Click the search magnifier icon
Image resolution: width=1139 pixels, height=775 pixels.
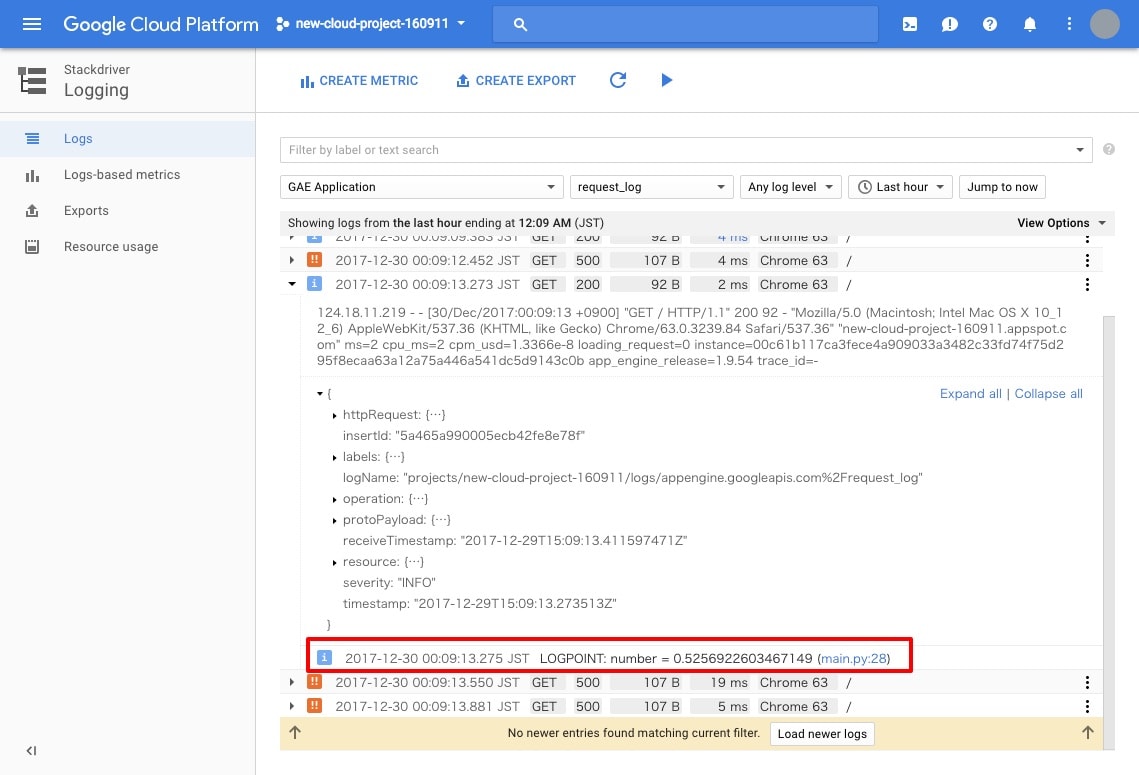point(520,24)
